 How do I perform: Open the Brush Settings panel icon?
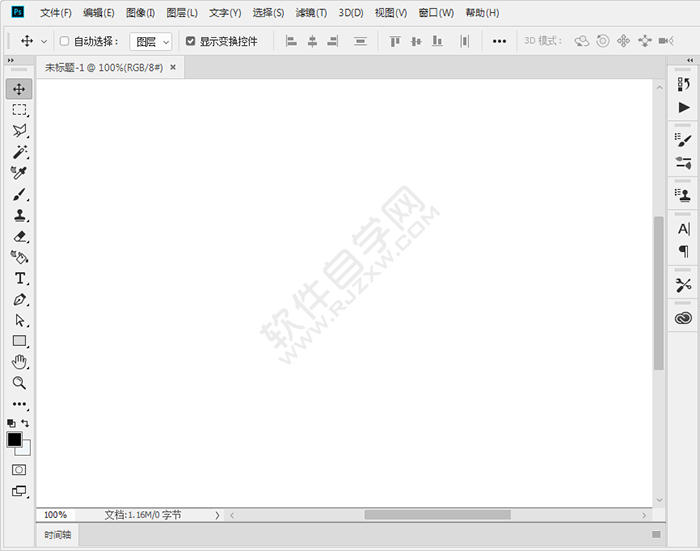(x=683, y=163)
